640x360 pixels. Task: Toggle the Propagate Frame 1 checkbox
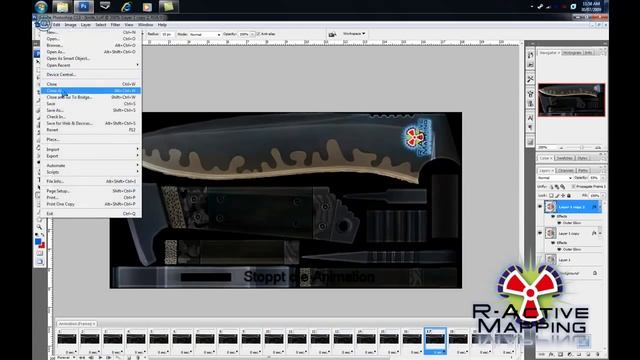coord(573,187)
